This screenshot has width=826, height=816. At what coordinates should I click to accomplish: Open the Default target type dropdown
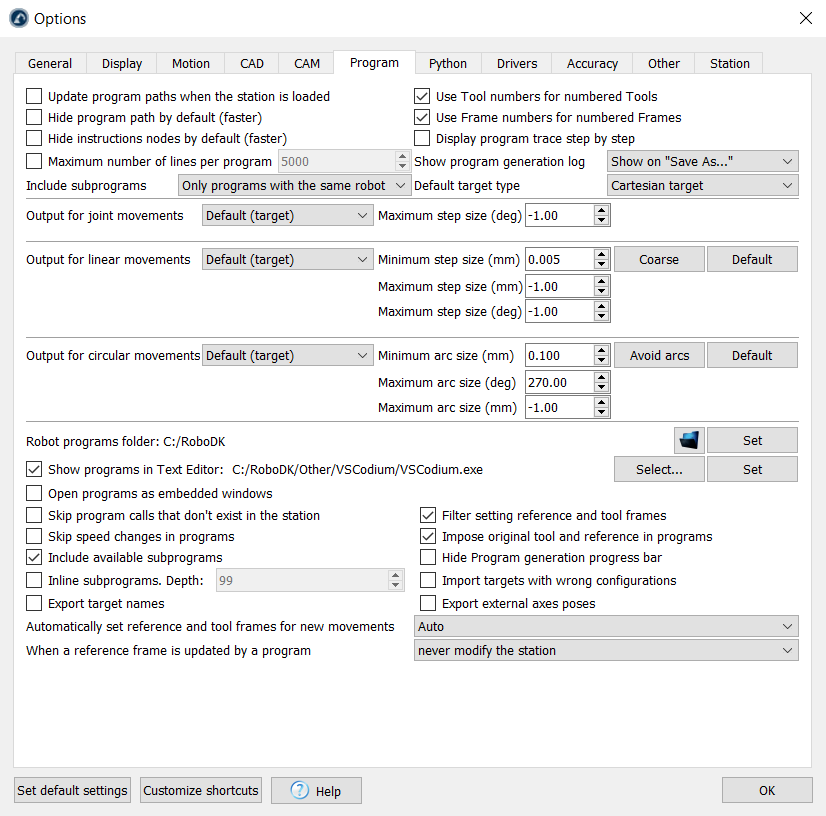[x=702, y=186]
